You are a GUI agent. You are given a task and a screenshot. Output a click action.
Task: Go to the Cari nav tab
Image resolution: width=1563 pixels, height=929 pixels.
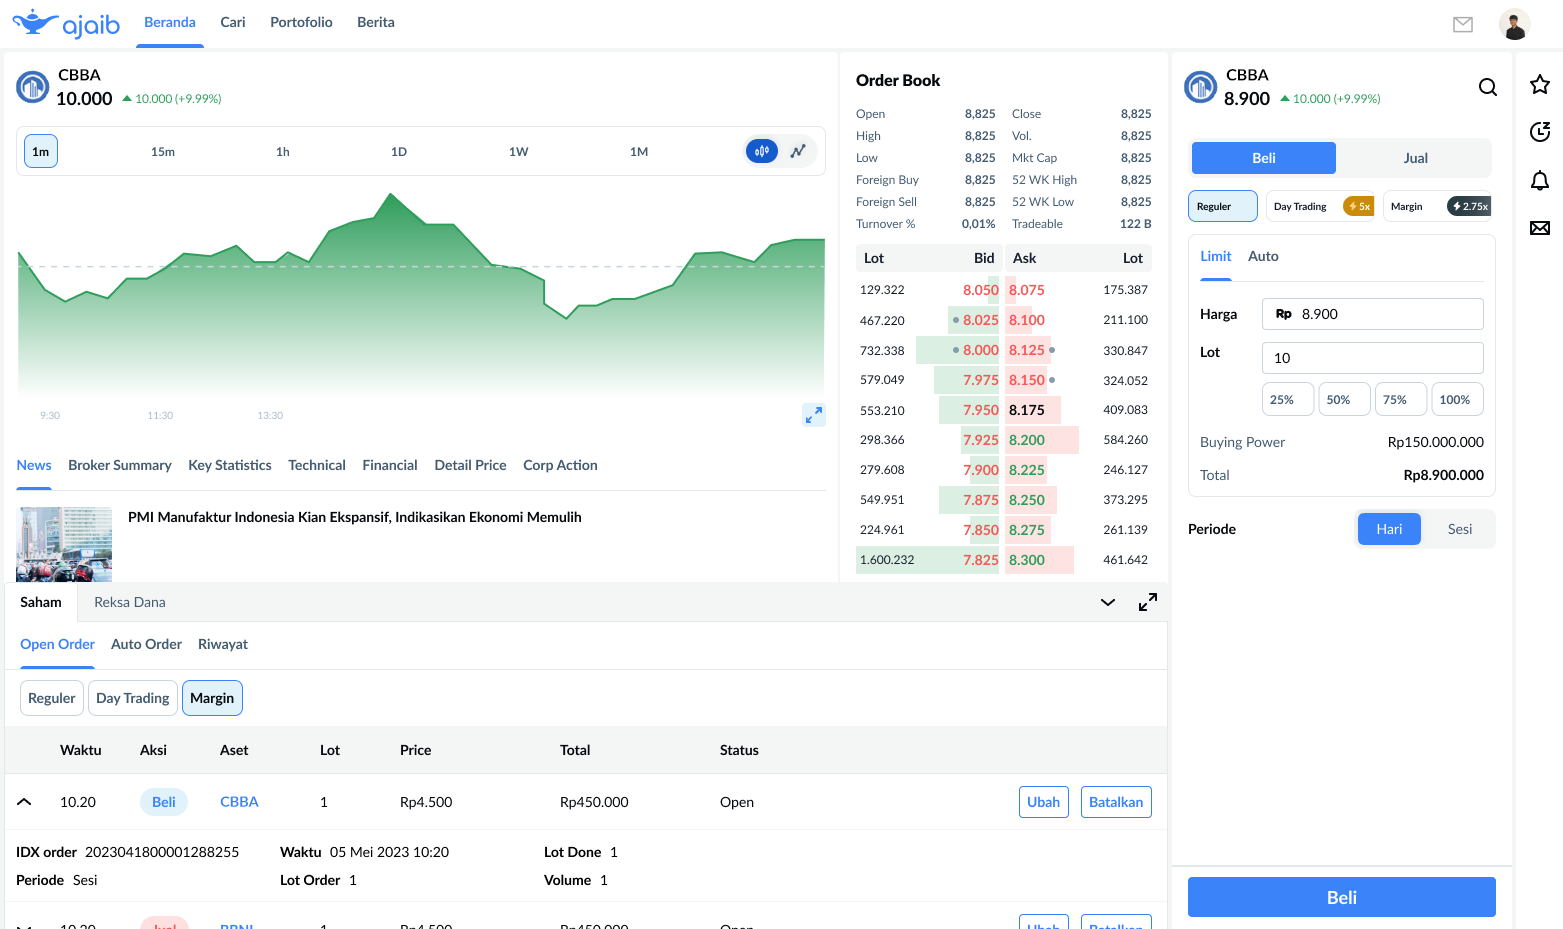pos(233,22)
